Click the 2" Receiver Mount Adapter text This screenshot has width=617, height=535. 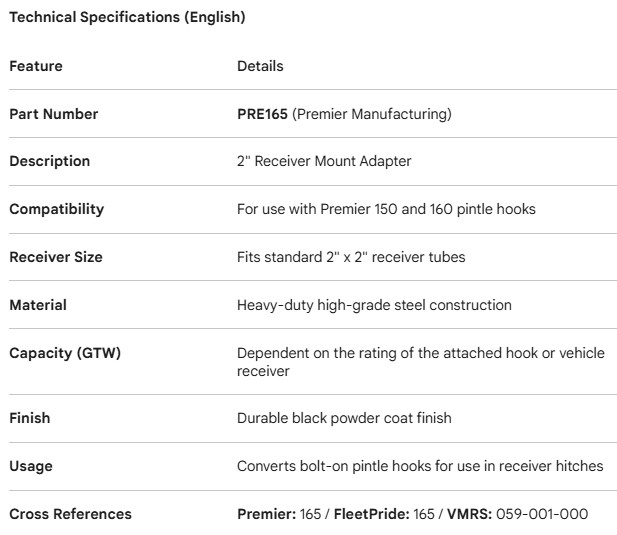point(324,161)
